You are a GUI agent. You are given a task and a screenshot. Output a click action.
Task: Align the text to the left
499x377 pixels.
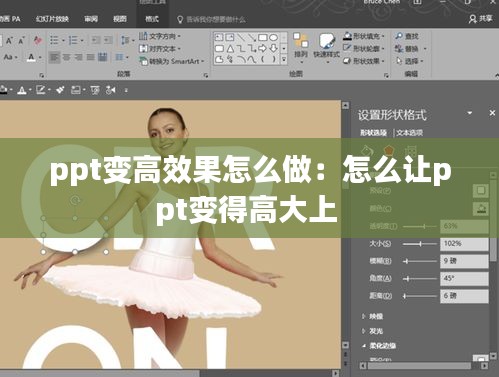[x=54, y=57]
